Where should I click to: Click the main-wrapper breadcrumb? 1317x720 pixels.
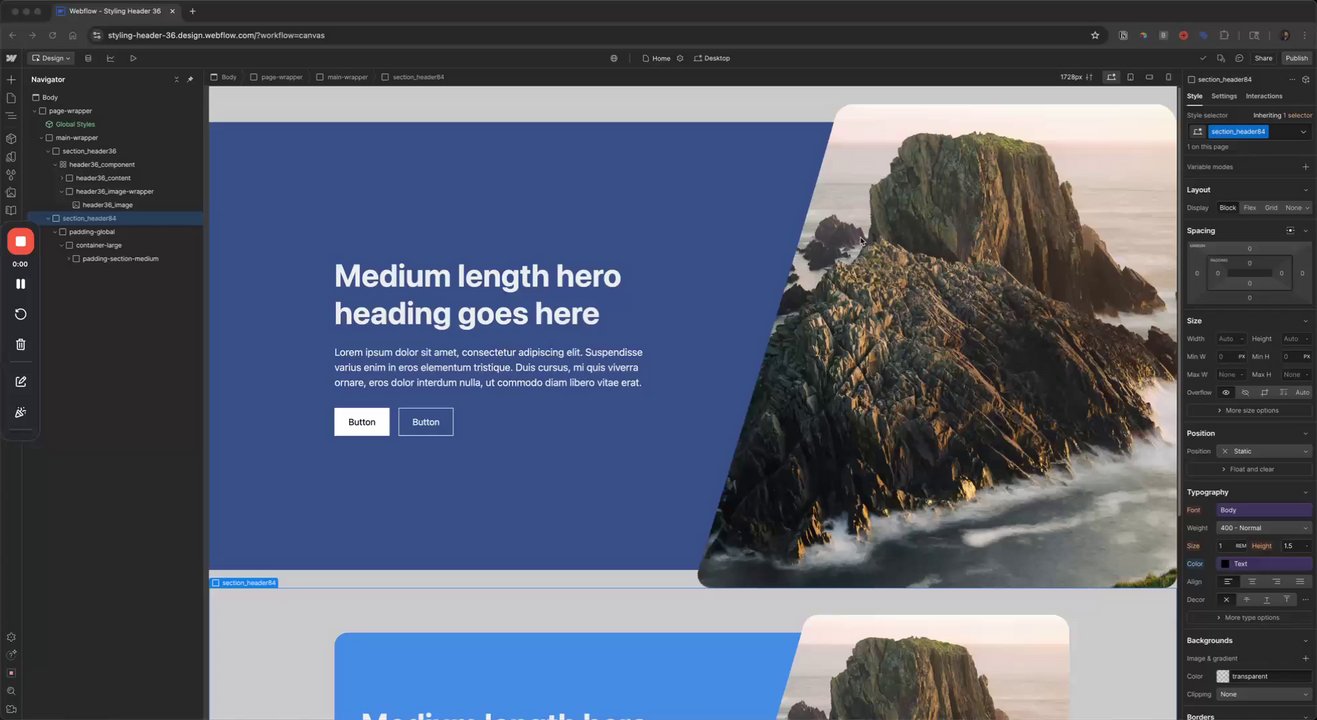pos(342,77)
